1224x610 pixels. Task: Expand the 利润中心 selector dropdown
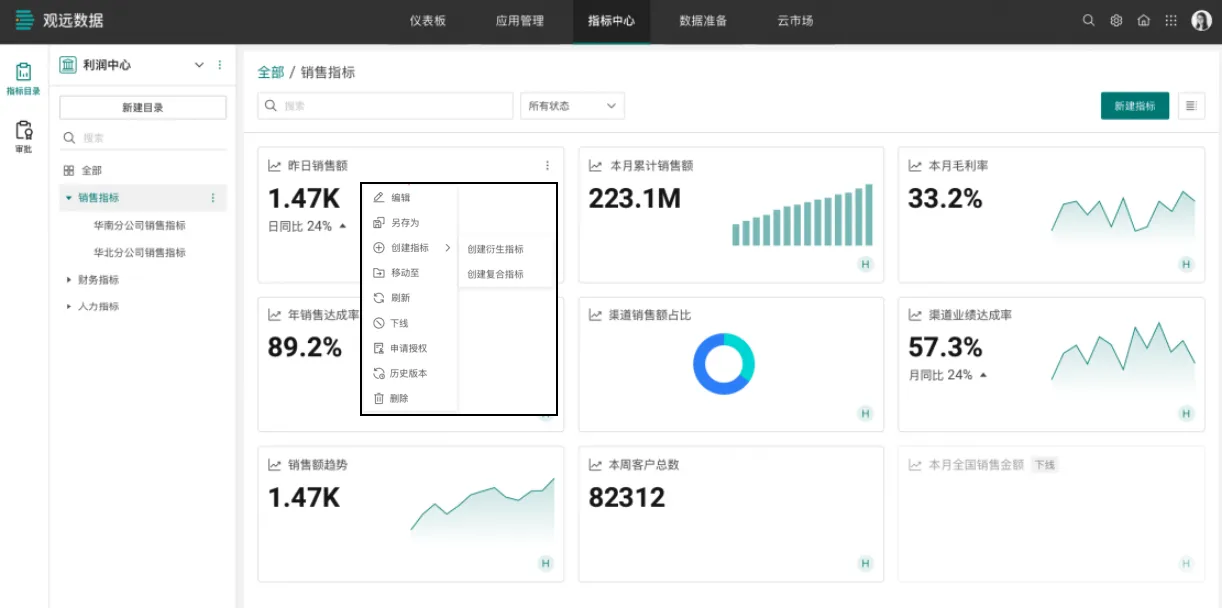click(x=198, y=65)
